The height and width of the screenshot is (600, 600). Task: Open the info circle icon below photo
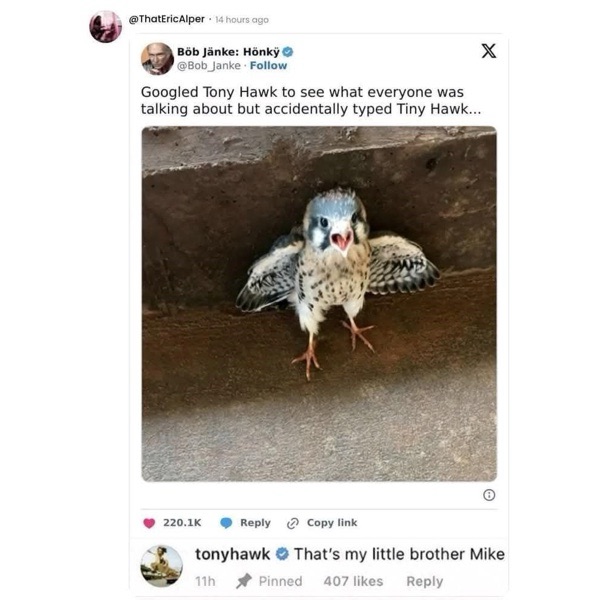click(489, 495)
